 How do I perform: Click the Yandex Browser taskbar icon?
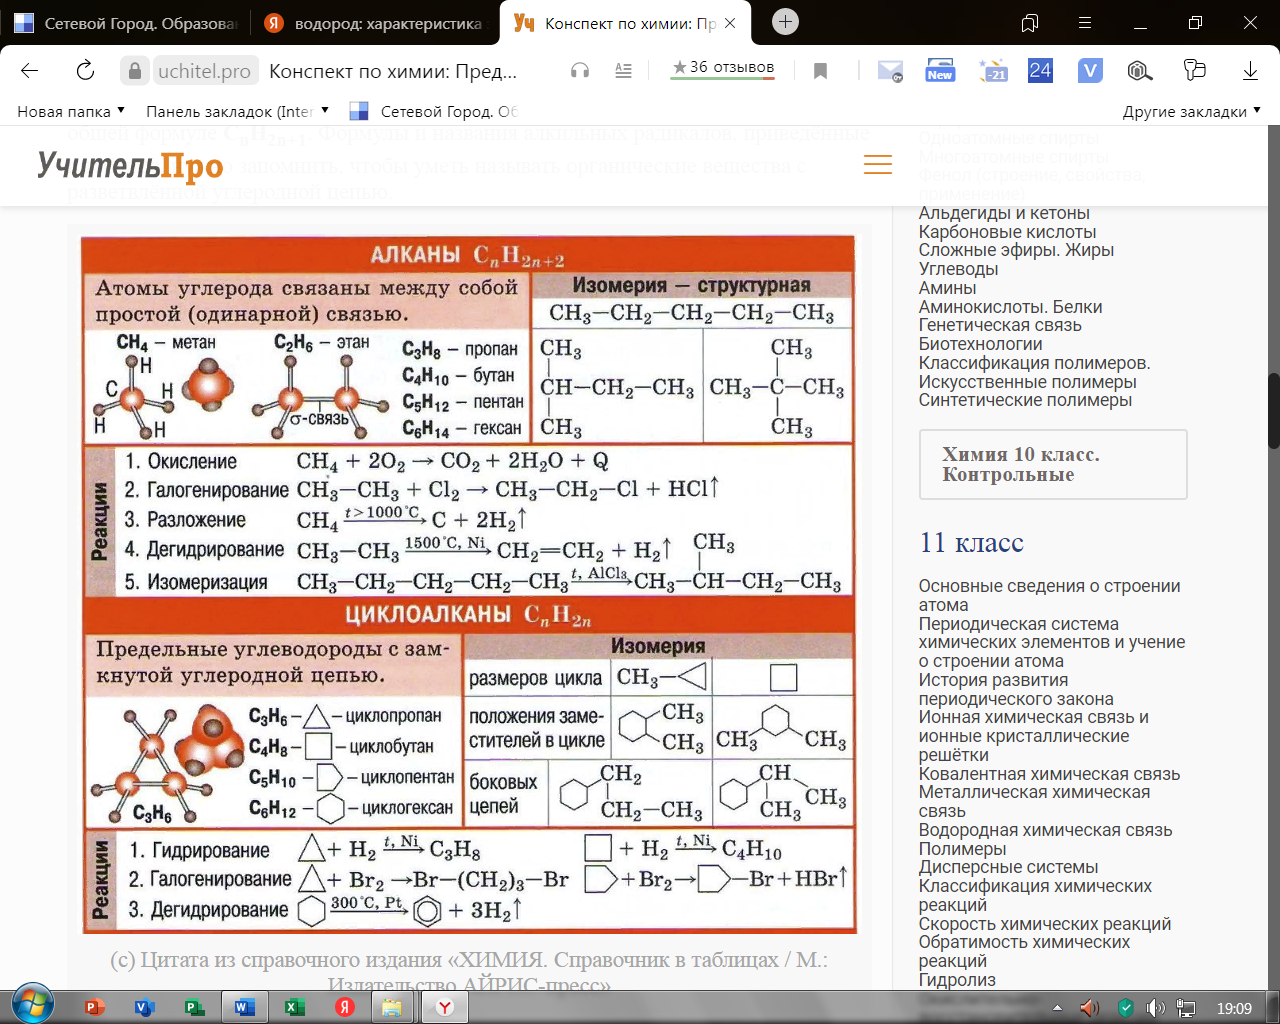(444, 1007)
